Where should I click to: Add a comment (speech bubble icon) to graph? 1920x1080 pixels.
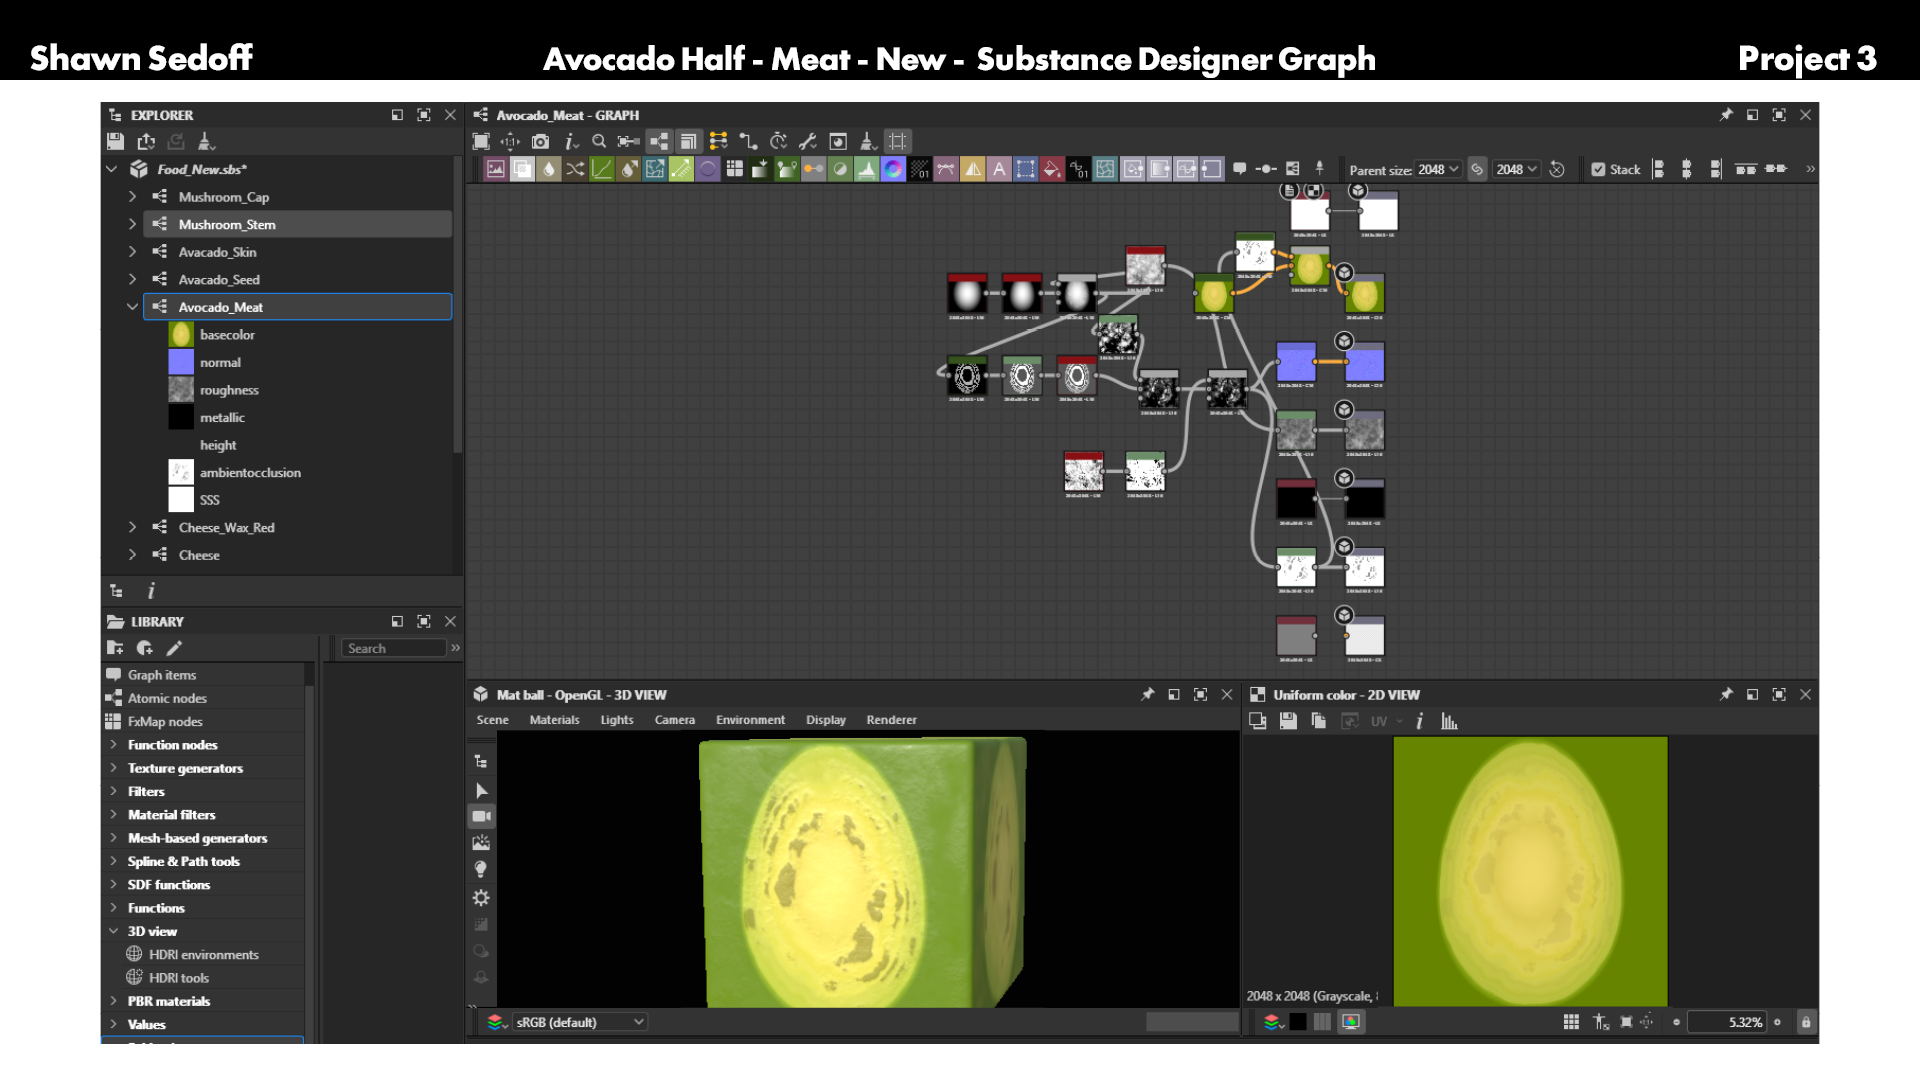[x=1240, y=169]
